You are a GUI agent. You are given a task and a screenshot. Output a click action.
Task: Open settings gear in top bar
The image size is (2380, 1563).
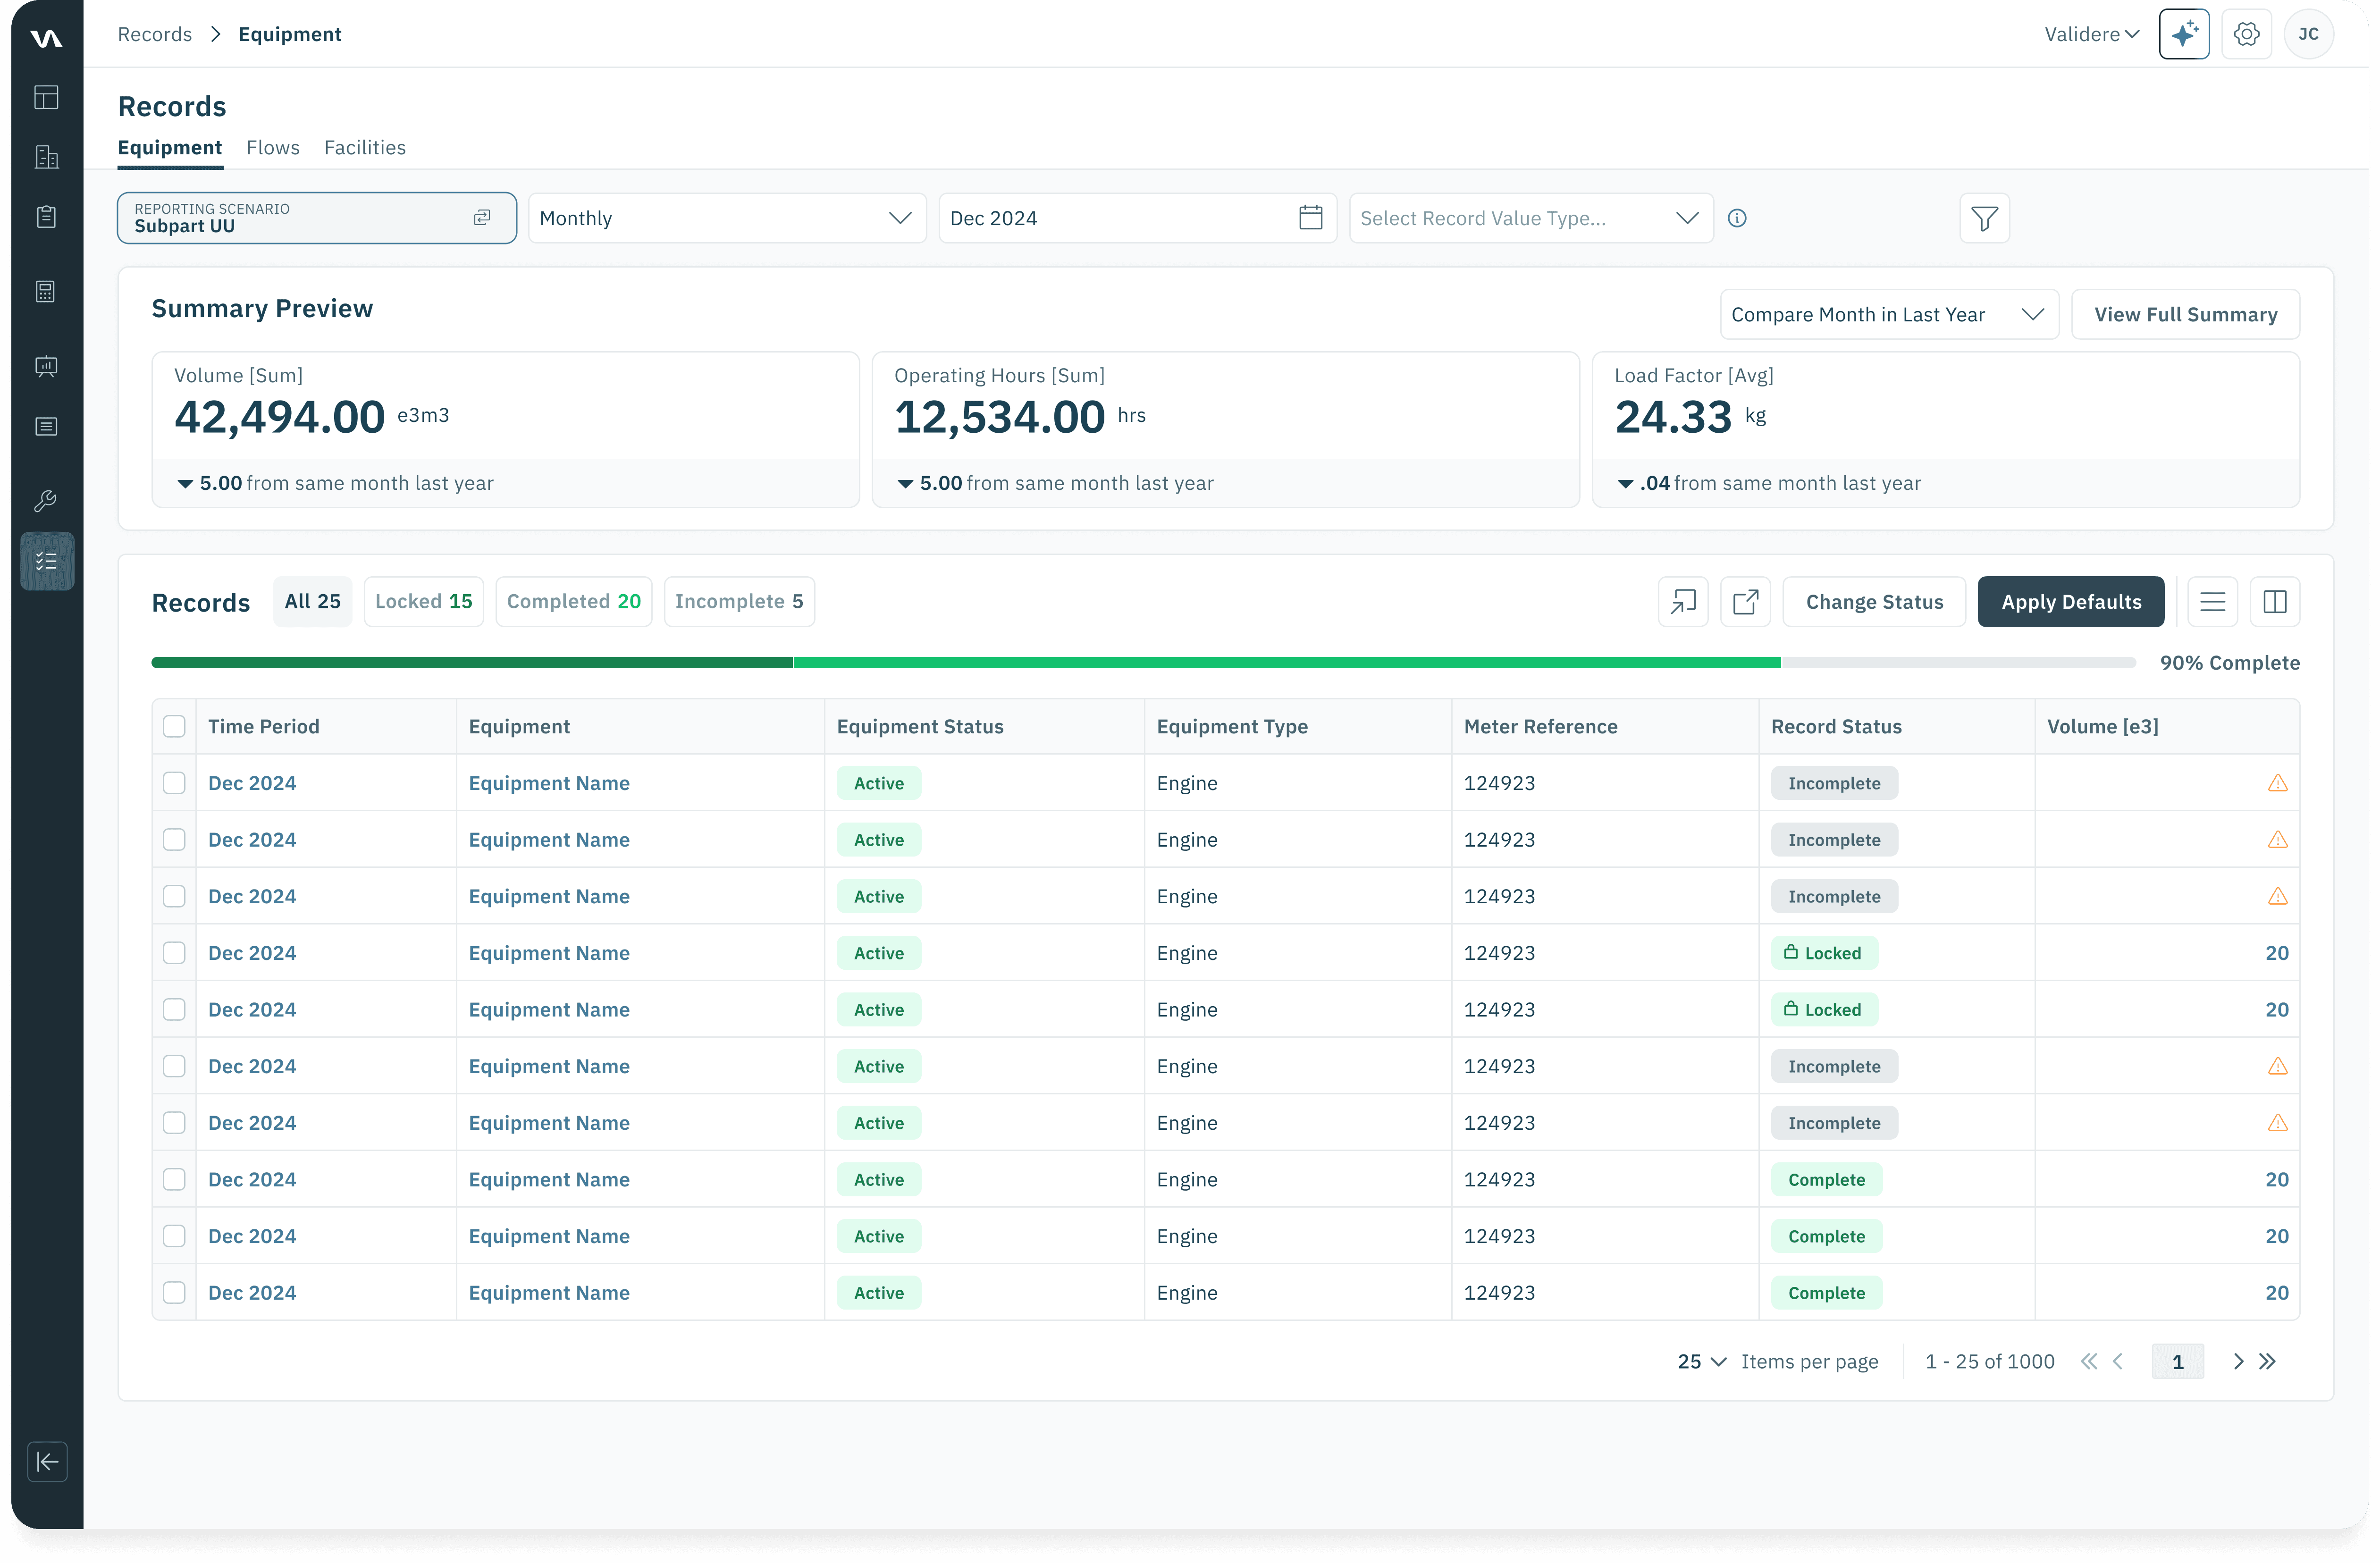pyautogui.click(x=2246, y=34)
